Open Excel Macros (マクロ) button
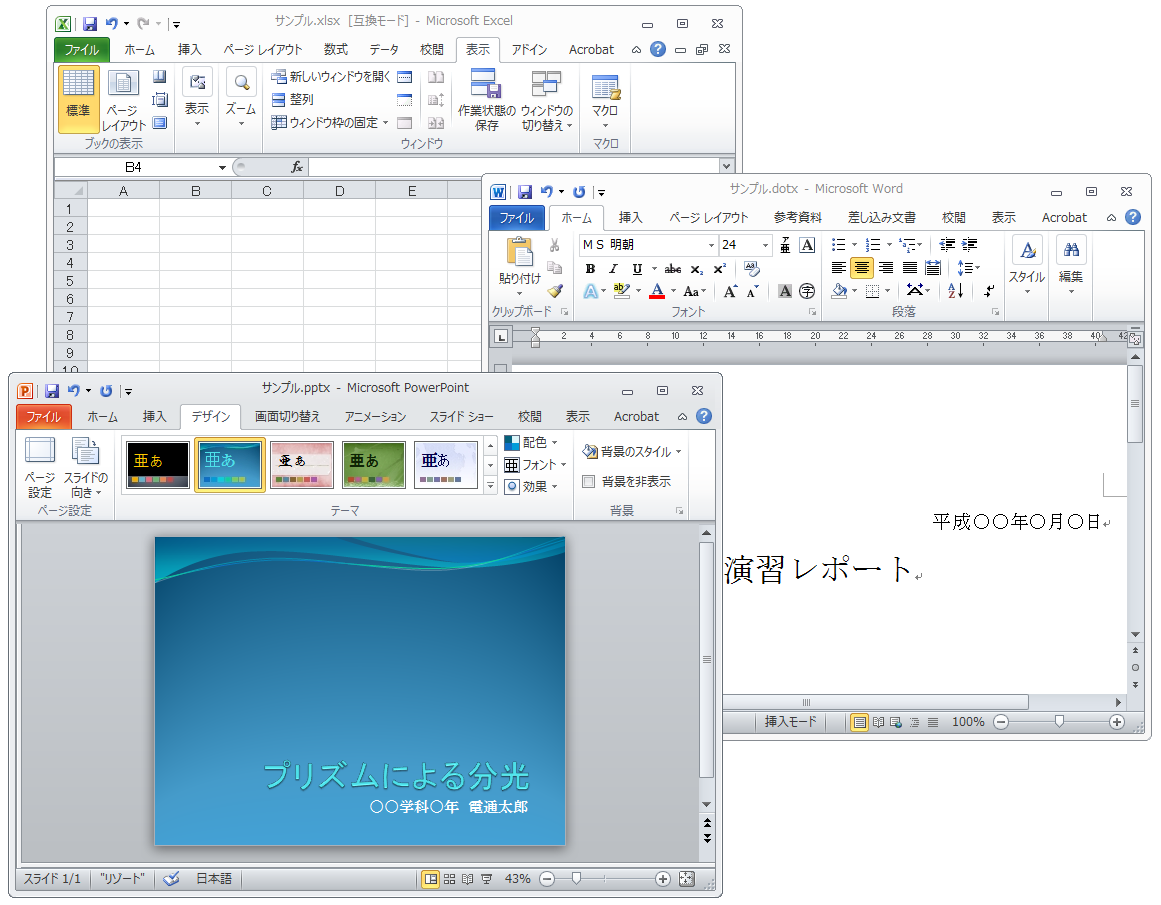Image resolution: width=1161 pixels, height=905 pixels. pos(605,100)
